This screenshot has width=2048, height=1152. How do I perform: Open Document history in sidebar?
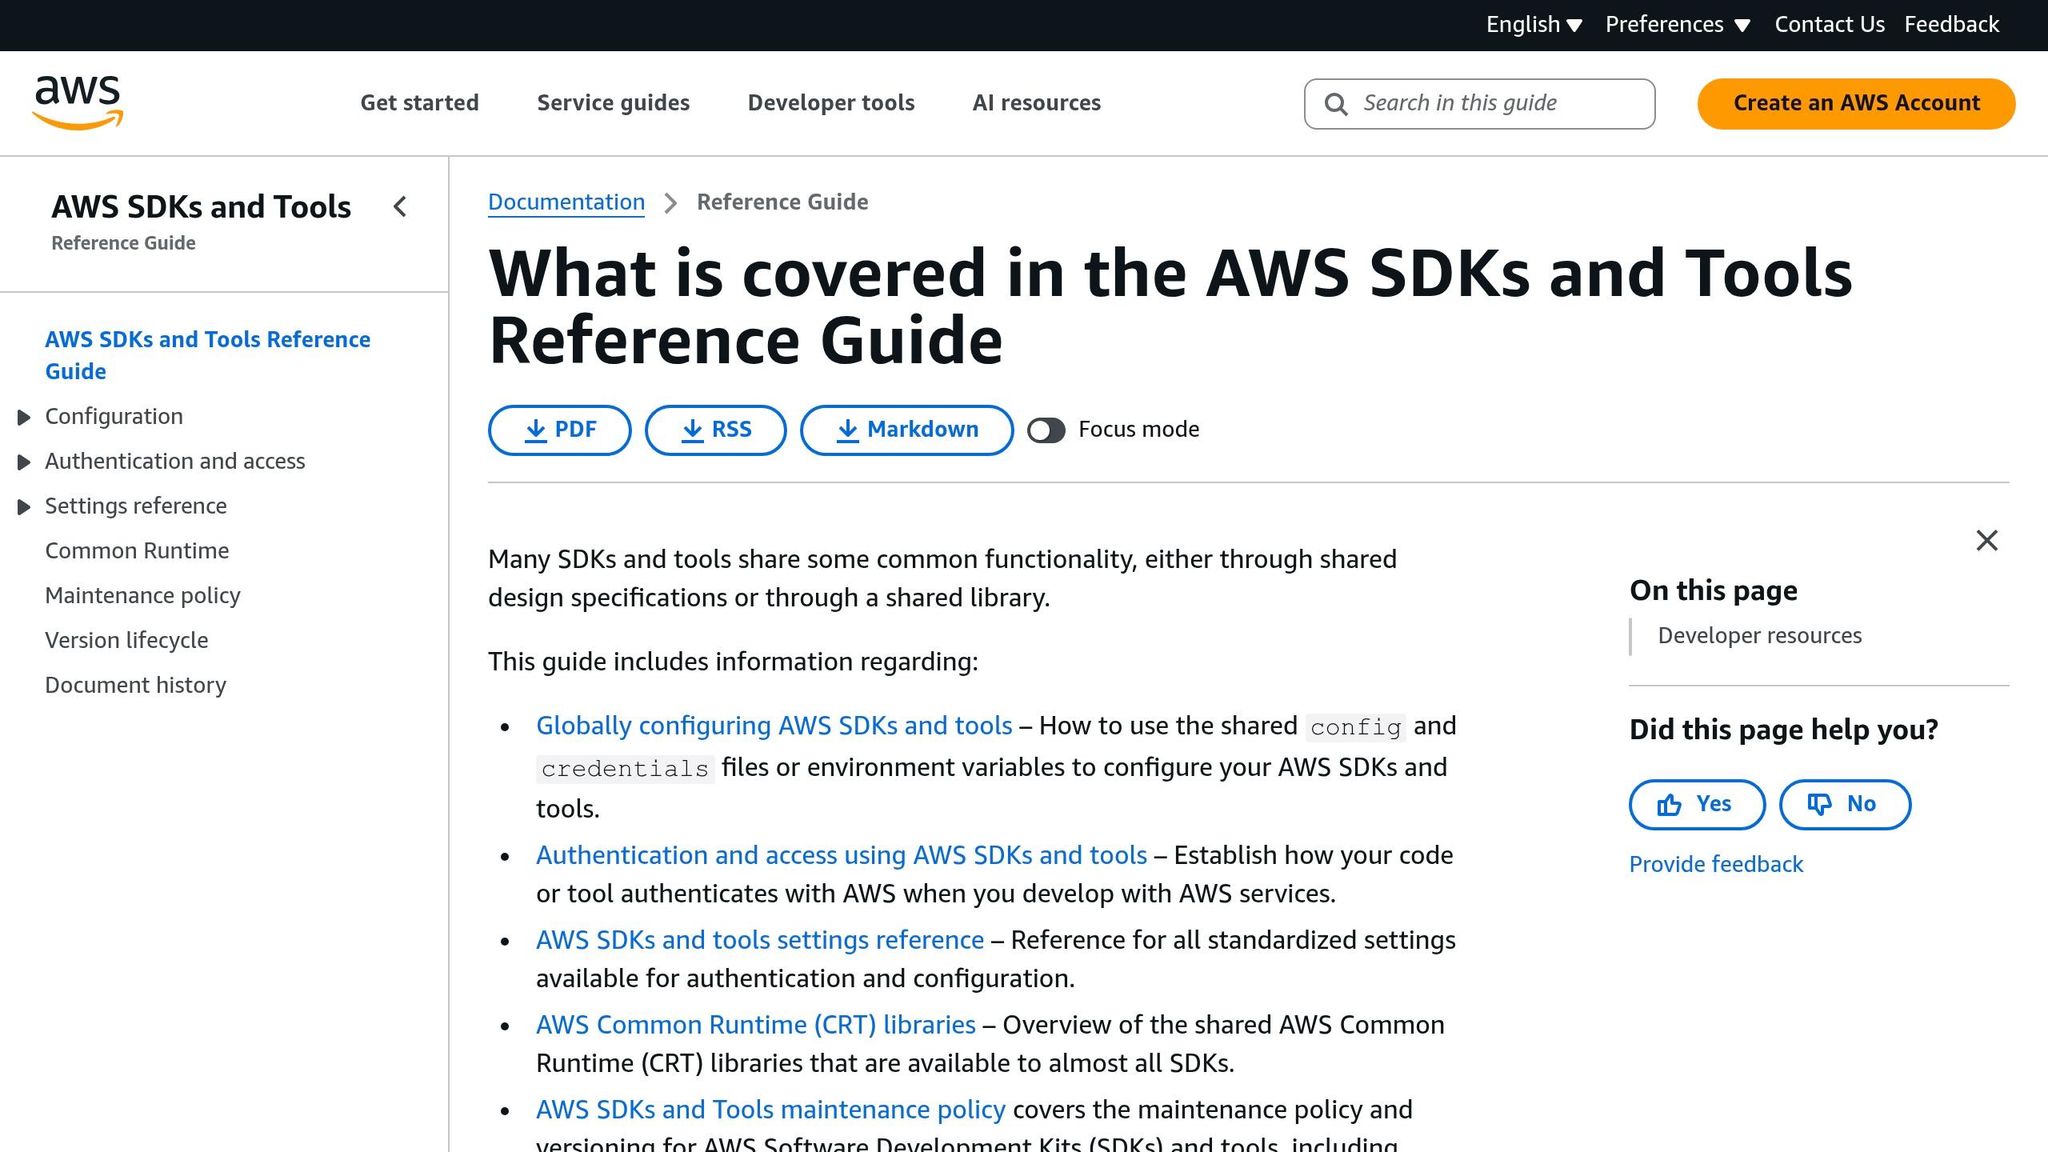tap(136, 685)
